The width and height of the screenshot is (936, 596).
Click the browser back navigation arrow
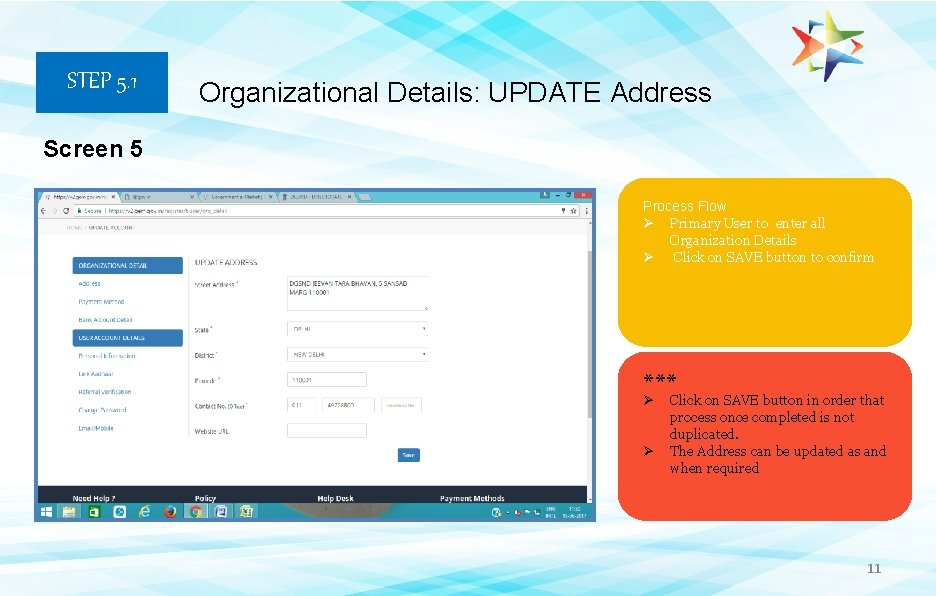(x=45, y=212)
